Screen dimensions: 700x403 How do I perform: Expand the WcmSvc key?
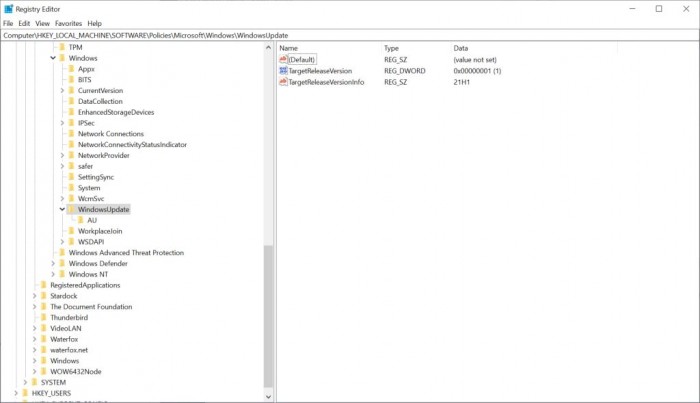click(x=62, y=199)
